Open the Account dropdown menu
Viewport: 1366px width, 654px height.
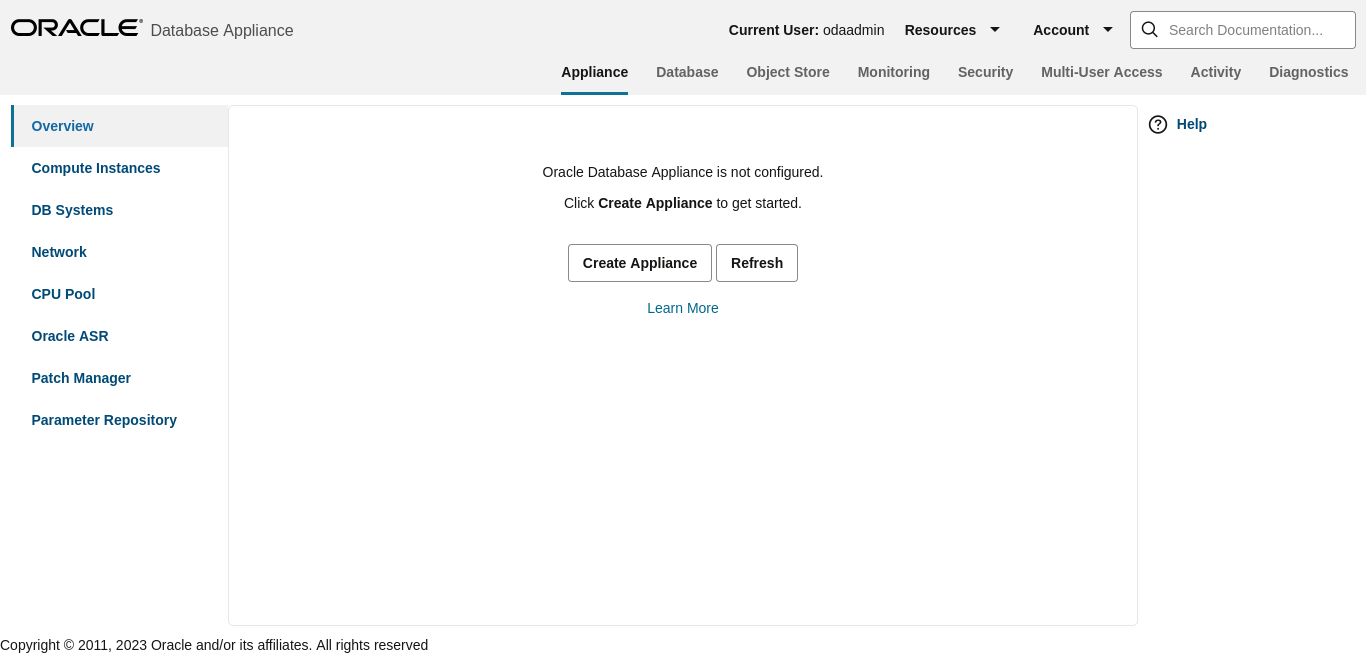tap(1073, 30)
